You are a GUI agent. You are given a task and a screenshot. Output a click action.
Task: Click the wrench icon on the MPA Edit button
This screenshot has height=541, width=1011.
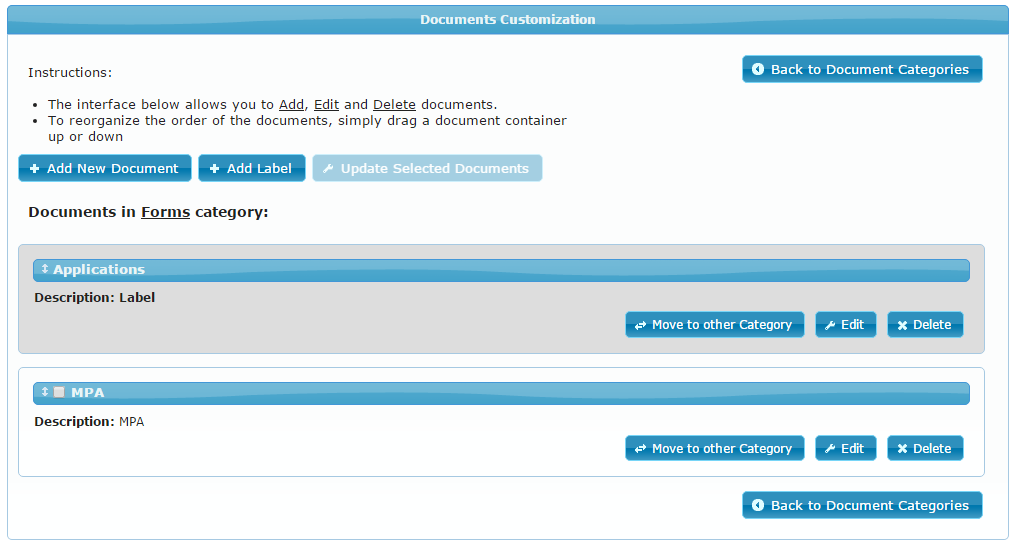pos(830,449)
